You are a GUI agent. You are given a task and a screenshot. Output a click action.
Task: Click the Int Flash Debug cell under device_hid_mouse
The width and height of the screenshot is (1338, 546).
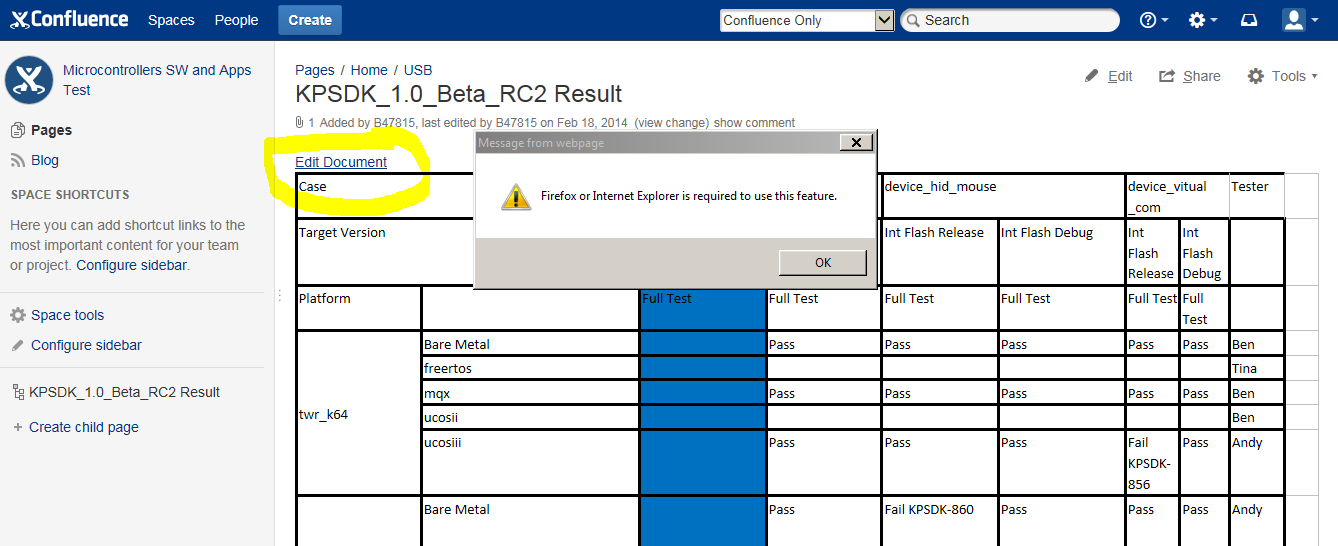click(1061, 252)
